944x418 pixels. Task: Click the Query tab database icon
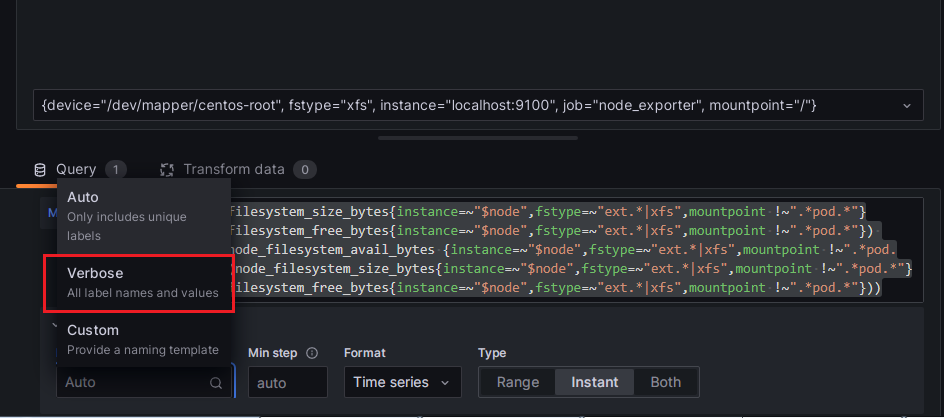coord(40,170)
